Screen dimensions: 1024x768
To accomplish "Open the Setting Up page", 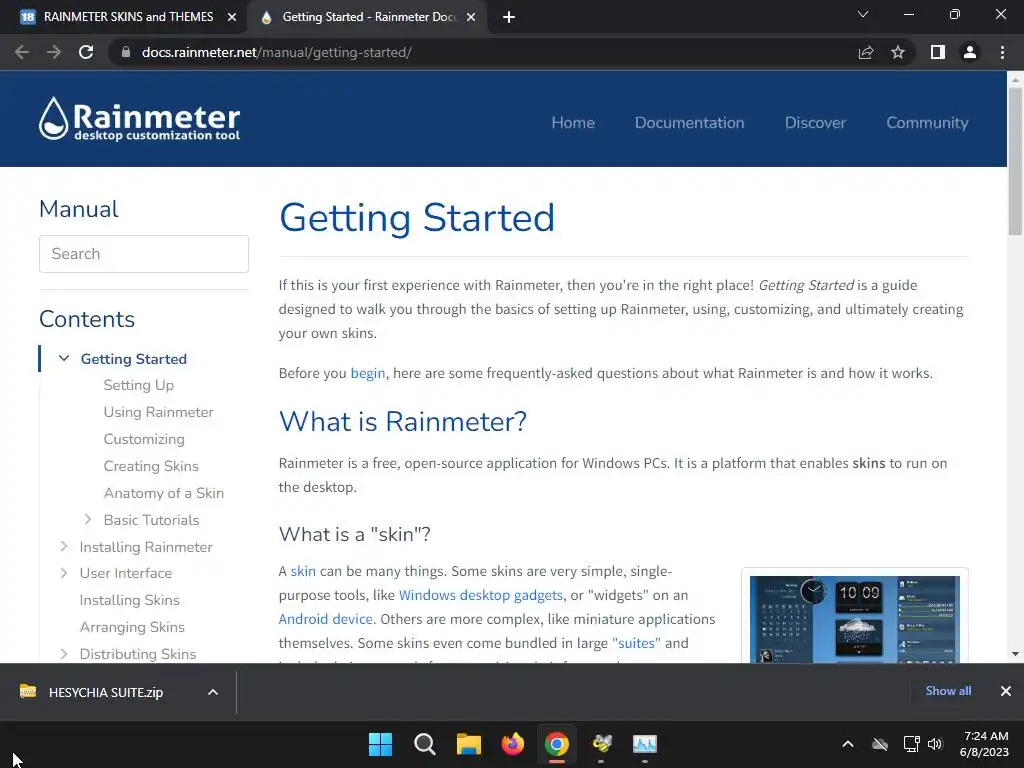I will tap(138, 385).
